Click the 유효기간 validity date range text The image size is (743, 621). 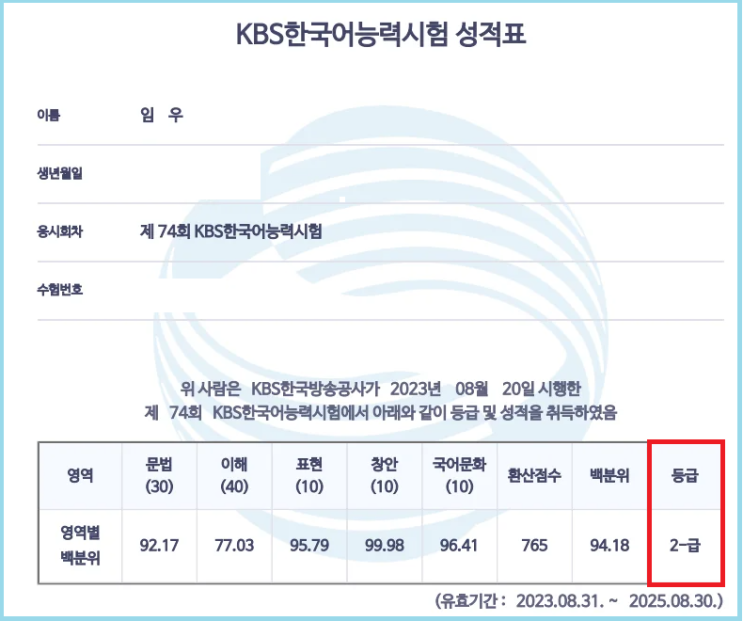[579, 601]
